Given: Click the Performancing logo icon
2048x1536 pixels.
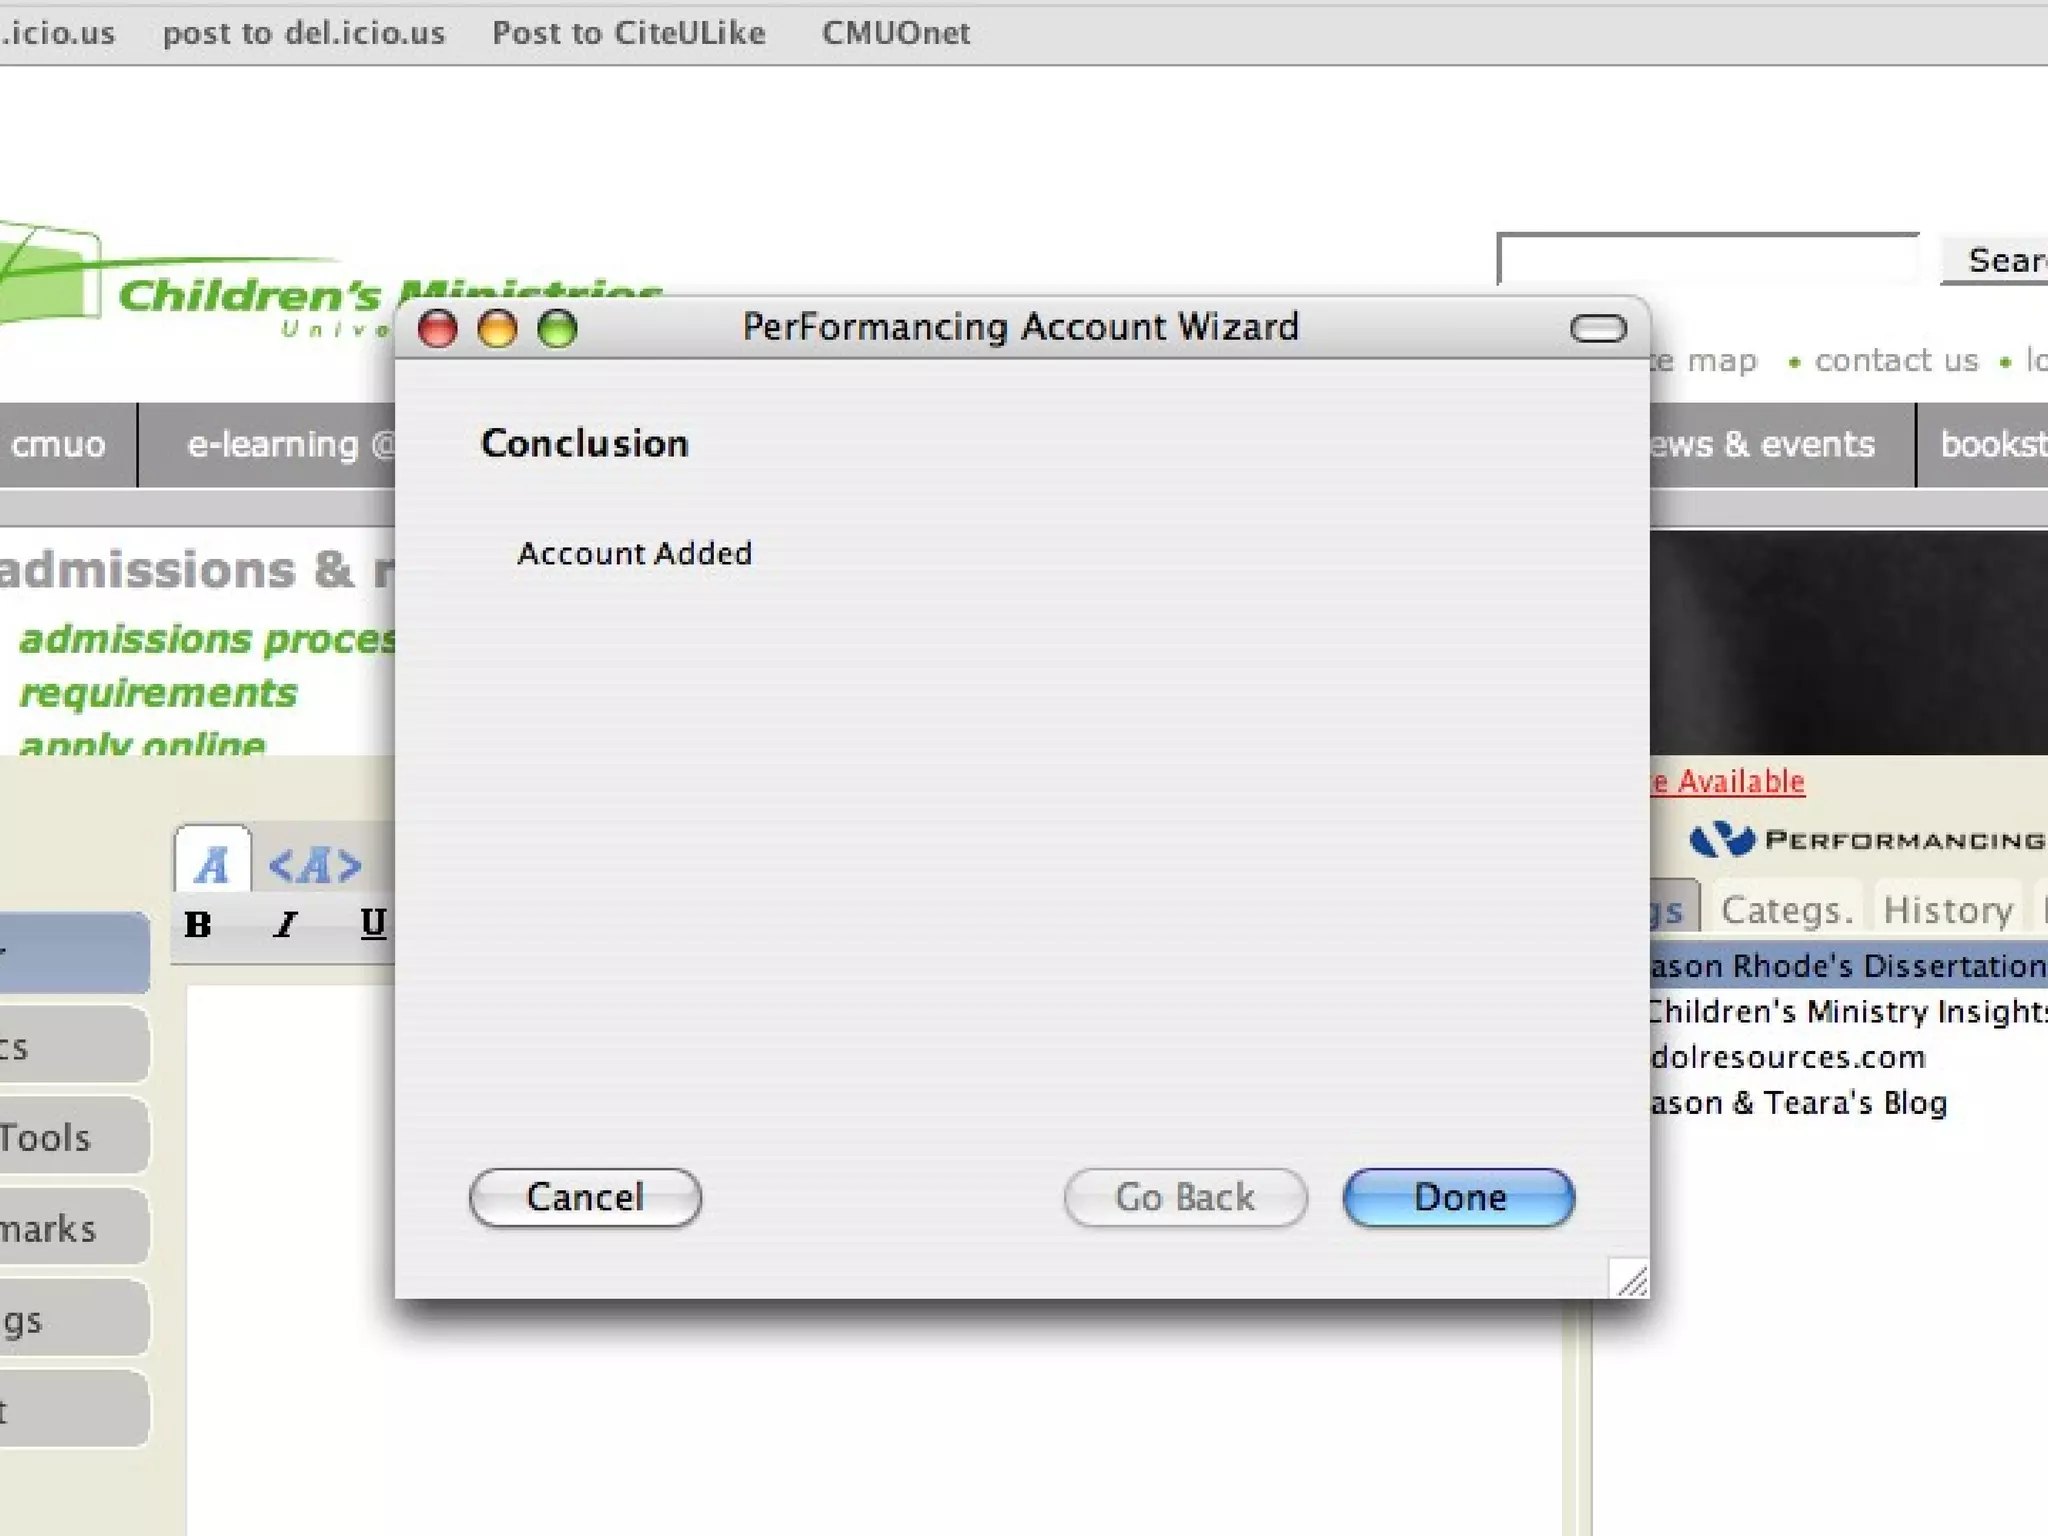Looking at the screenshot, I should pyautogui.click(x=1722, y=839).
